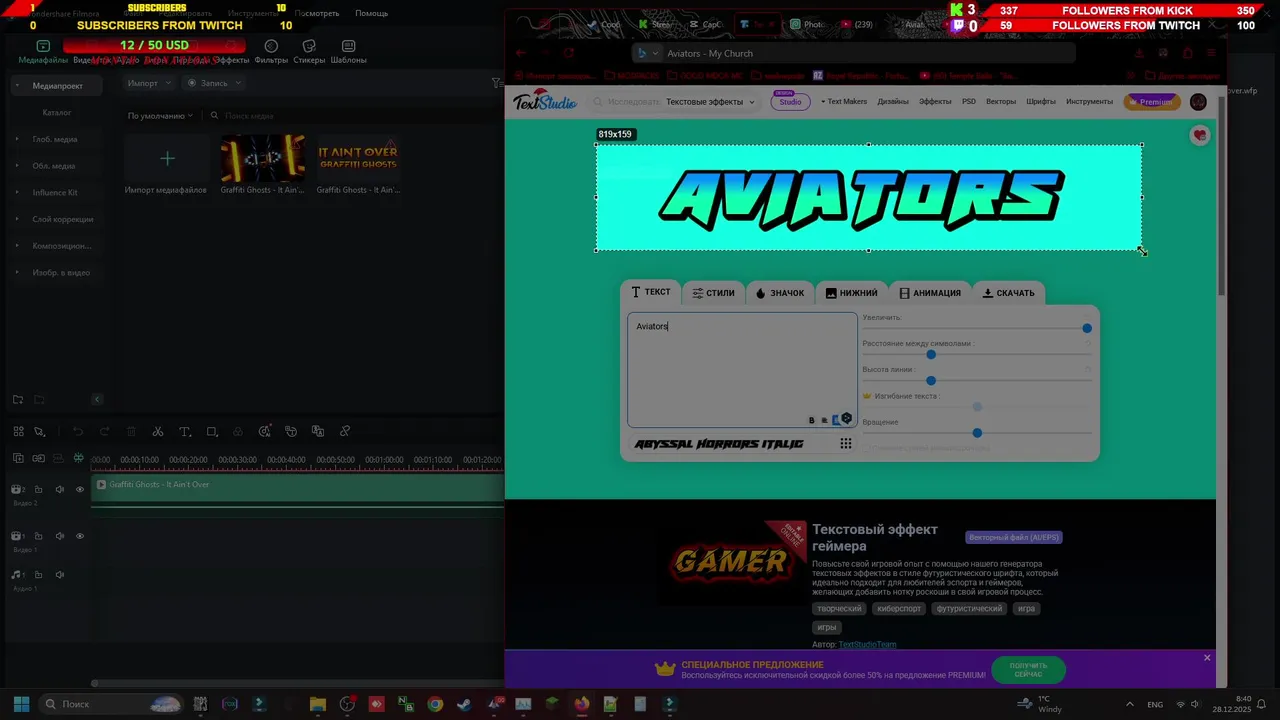1280x720 pixels.
Task: Open the По умолчанию sort dropdown
Action: pos(160,116)
